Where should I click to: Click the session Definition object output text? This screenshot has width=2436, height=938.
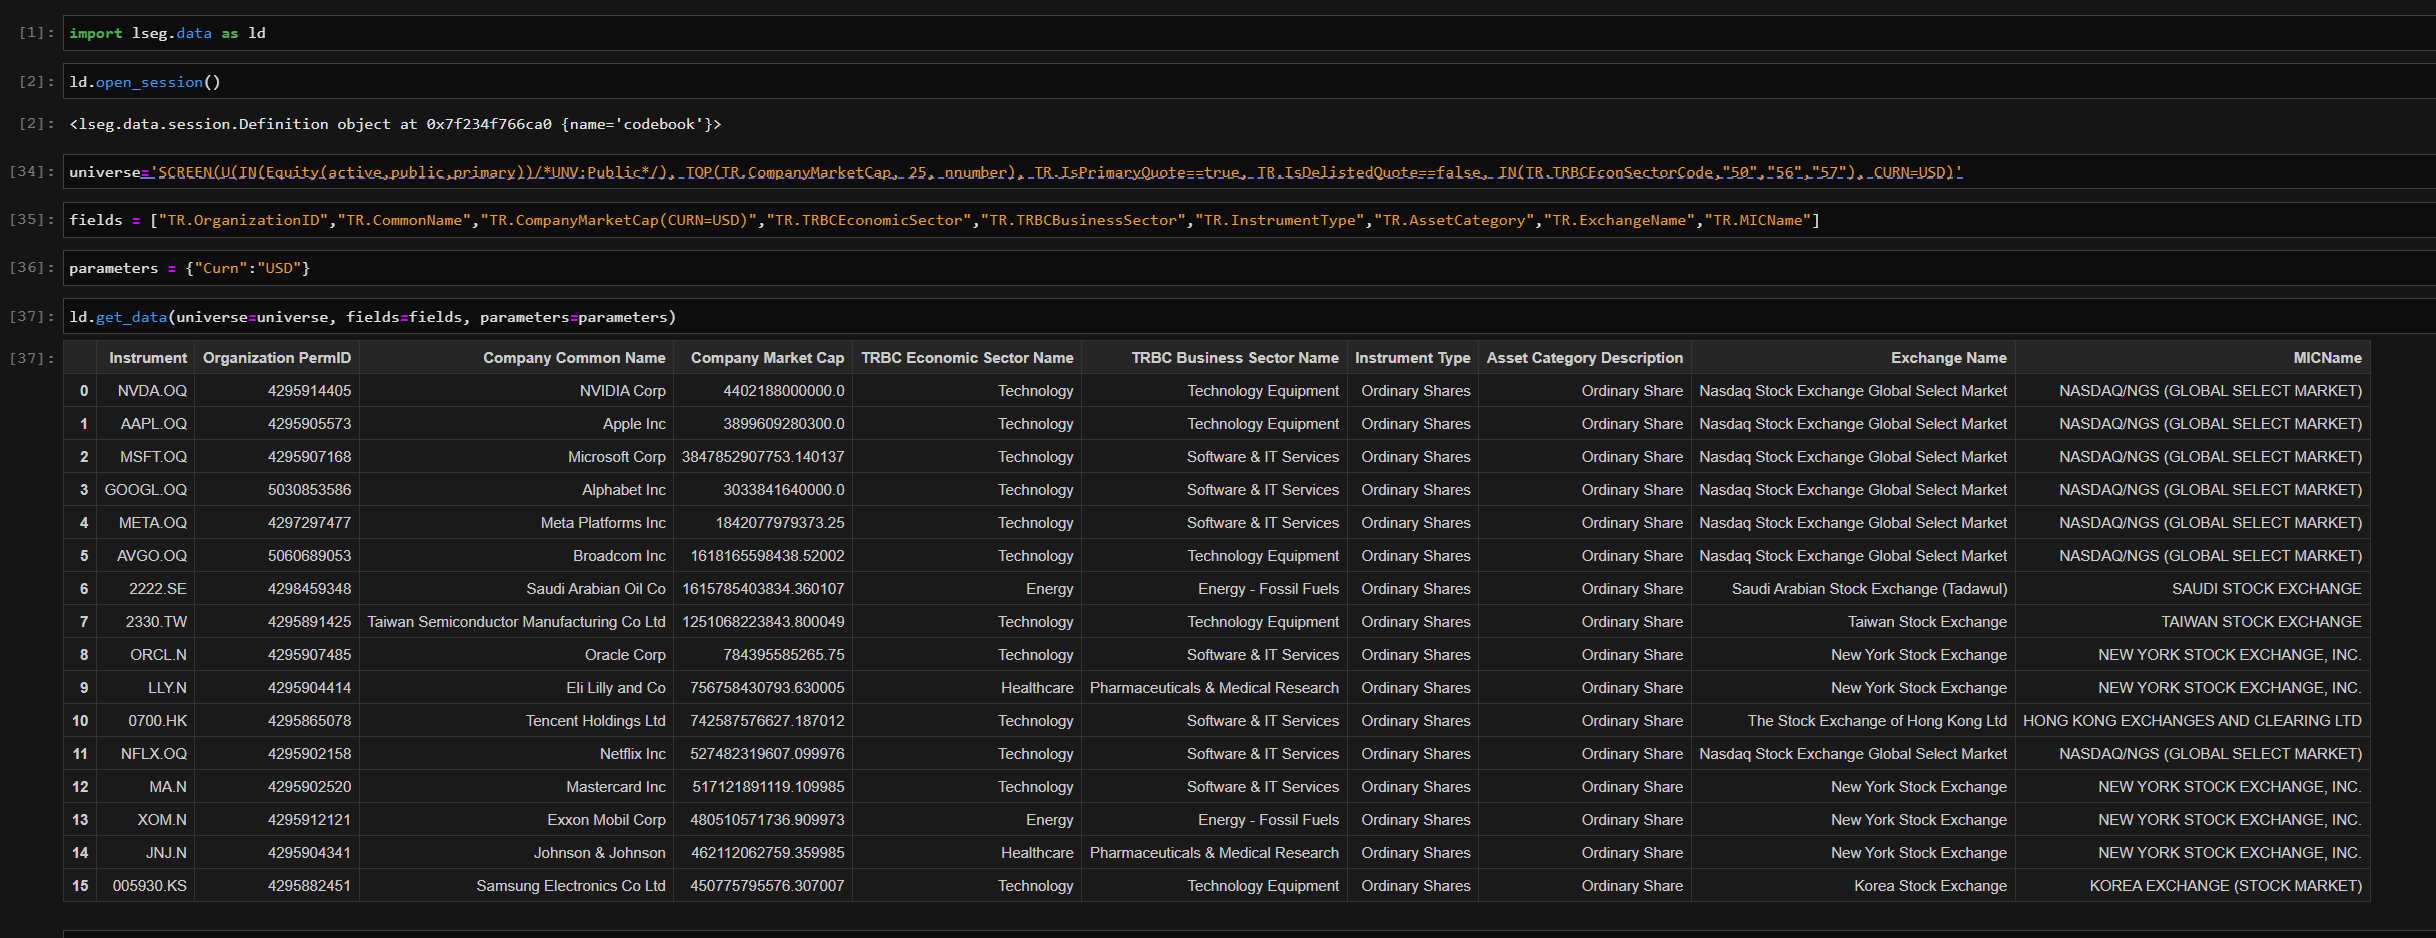coord(395,124)
